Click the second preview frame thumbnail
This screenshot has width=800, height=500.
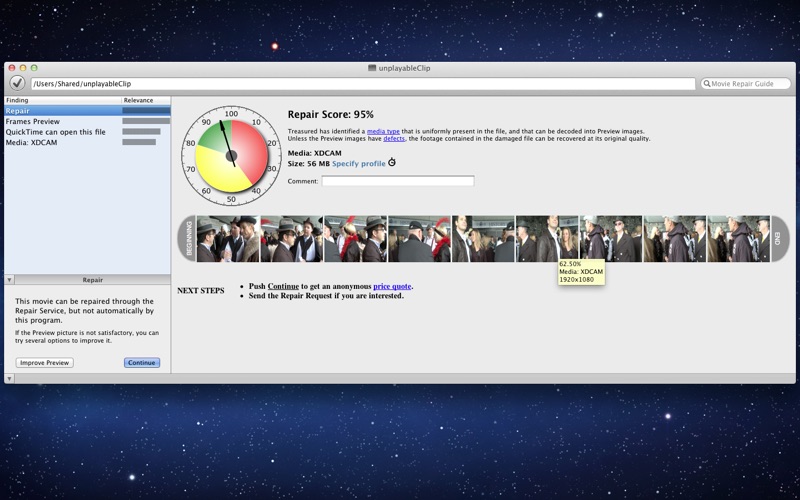292,239
